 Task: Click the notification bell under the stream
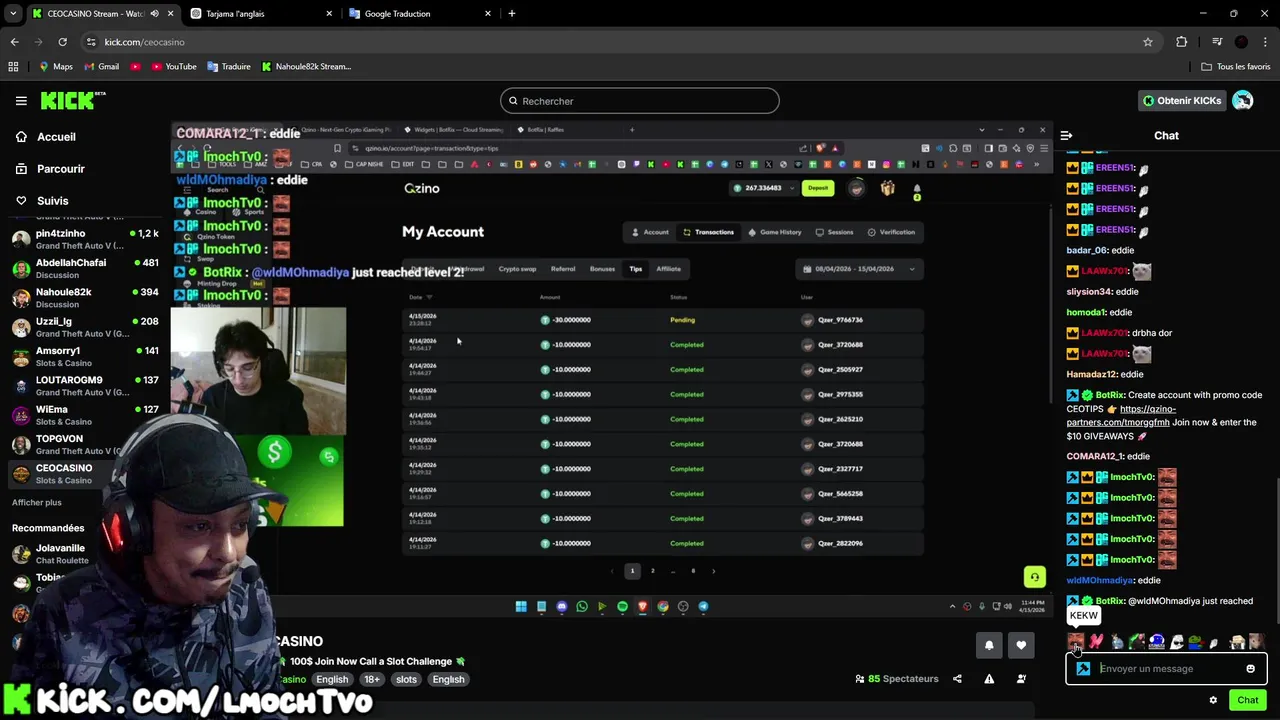click(989, 646)
